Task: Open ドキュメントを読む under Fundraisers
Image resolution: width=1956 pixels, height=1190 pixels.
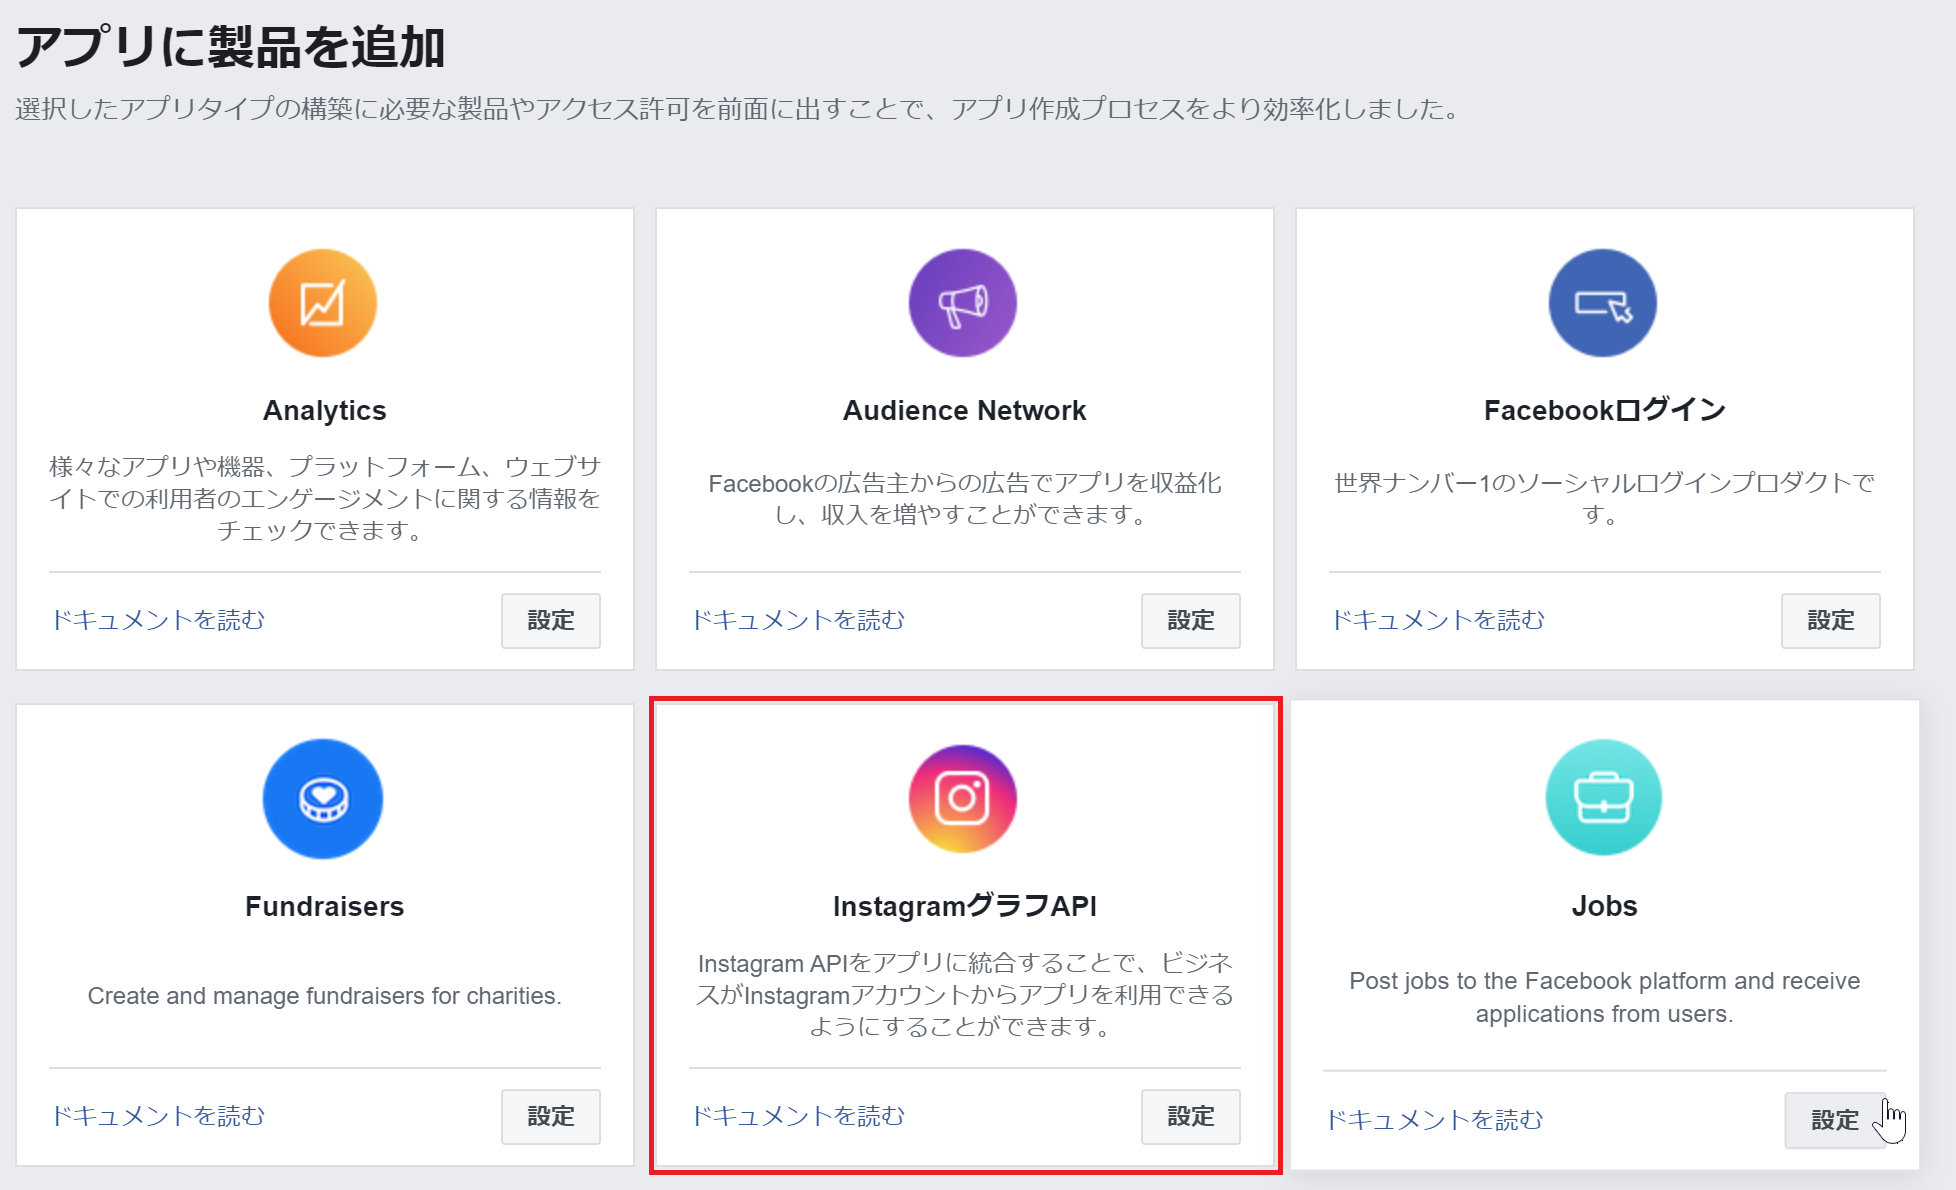Action: (158, 1116)
